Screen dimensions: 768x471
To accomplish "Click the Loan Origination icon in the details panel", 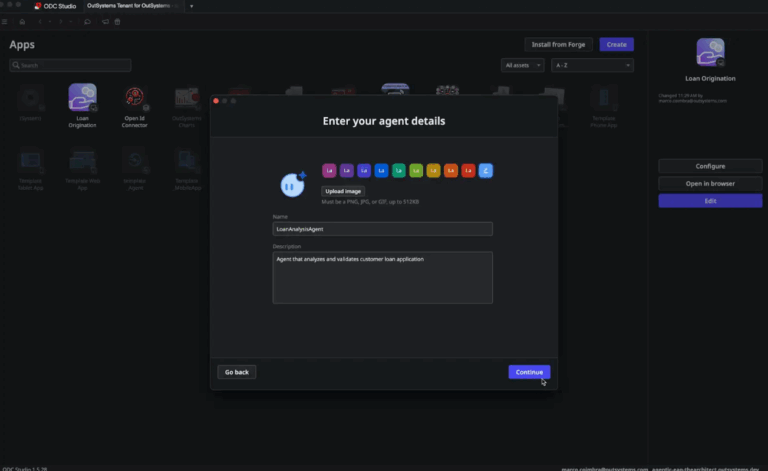I will tap(710, 52).
